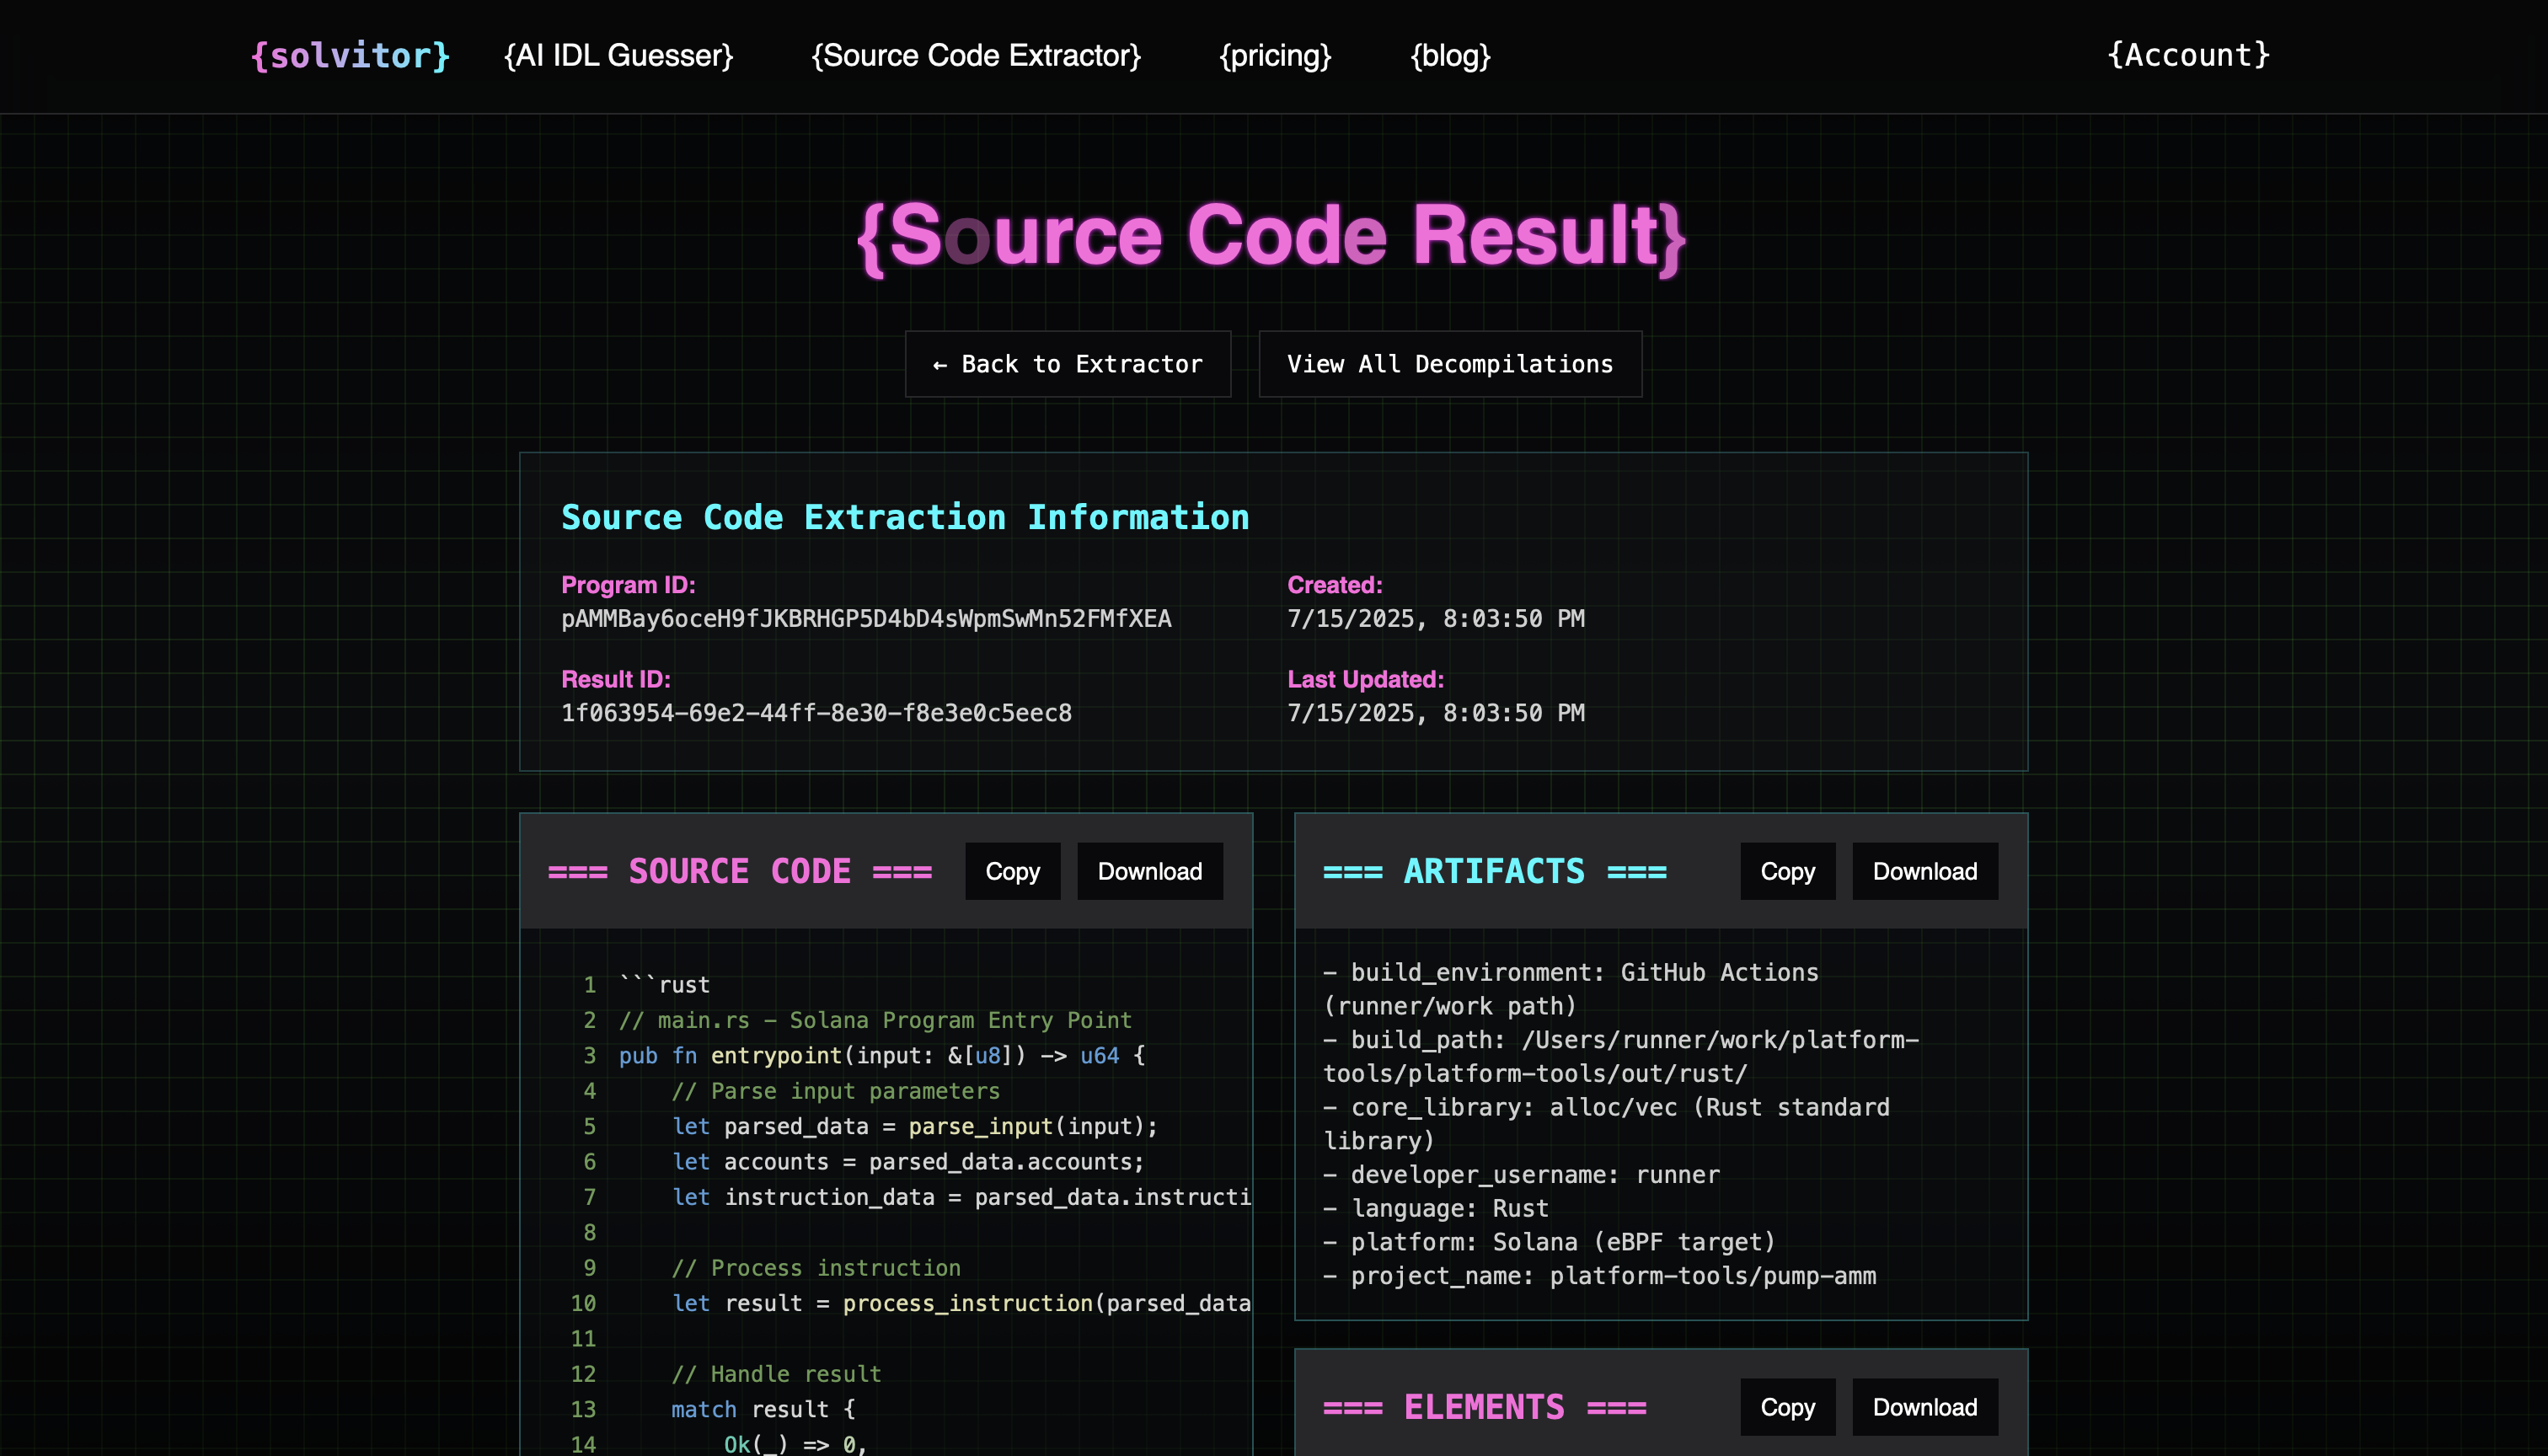Click View All Decompilations button
This screenshot has height=1456, width=2548.
(x=1450, y=364)
